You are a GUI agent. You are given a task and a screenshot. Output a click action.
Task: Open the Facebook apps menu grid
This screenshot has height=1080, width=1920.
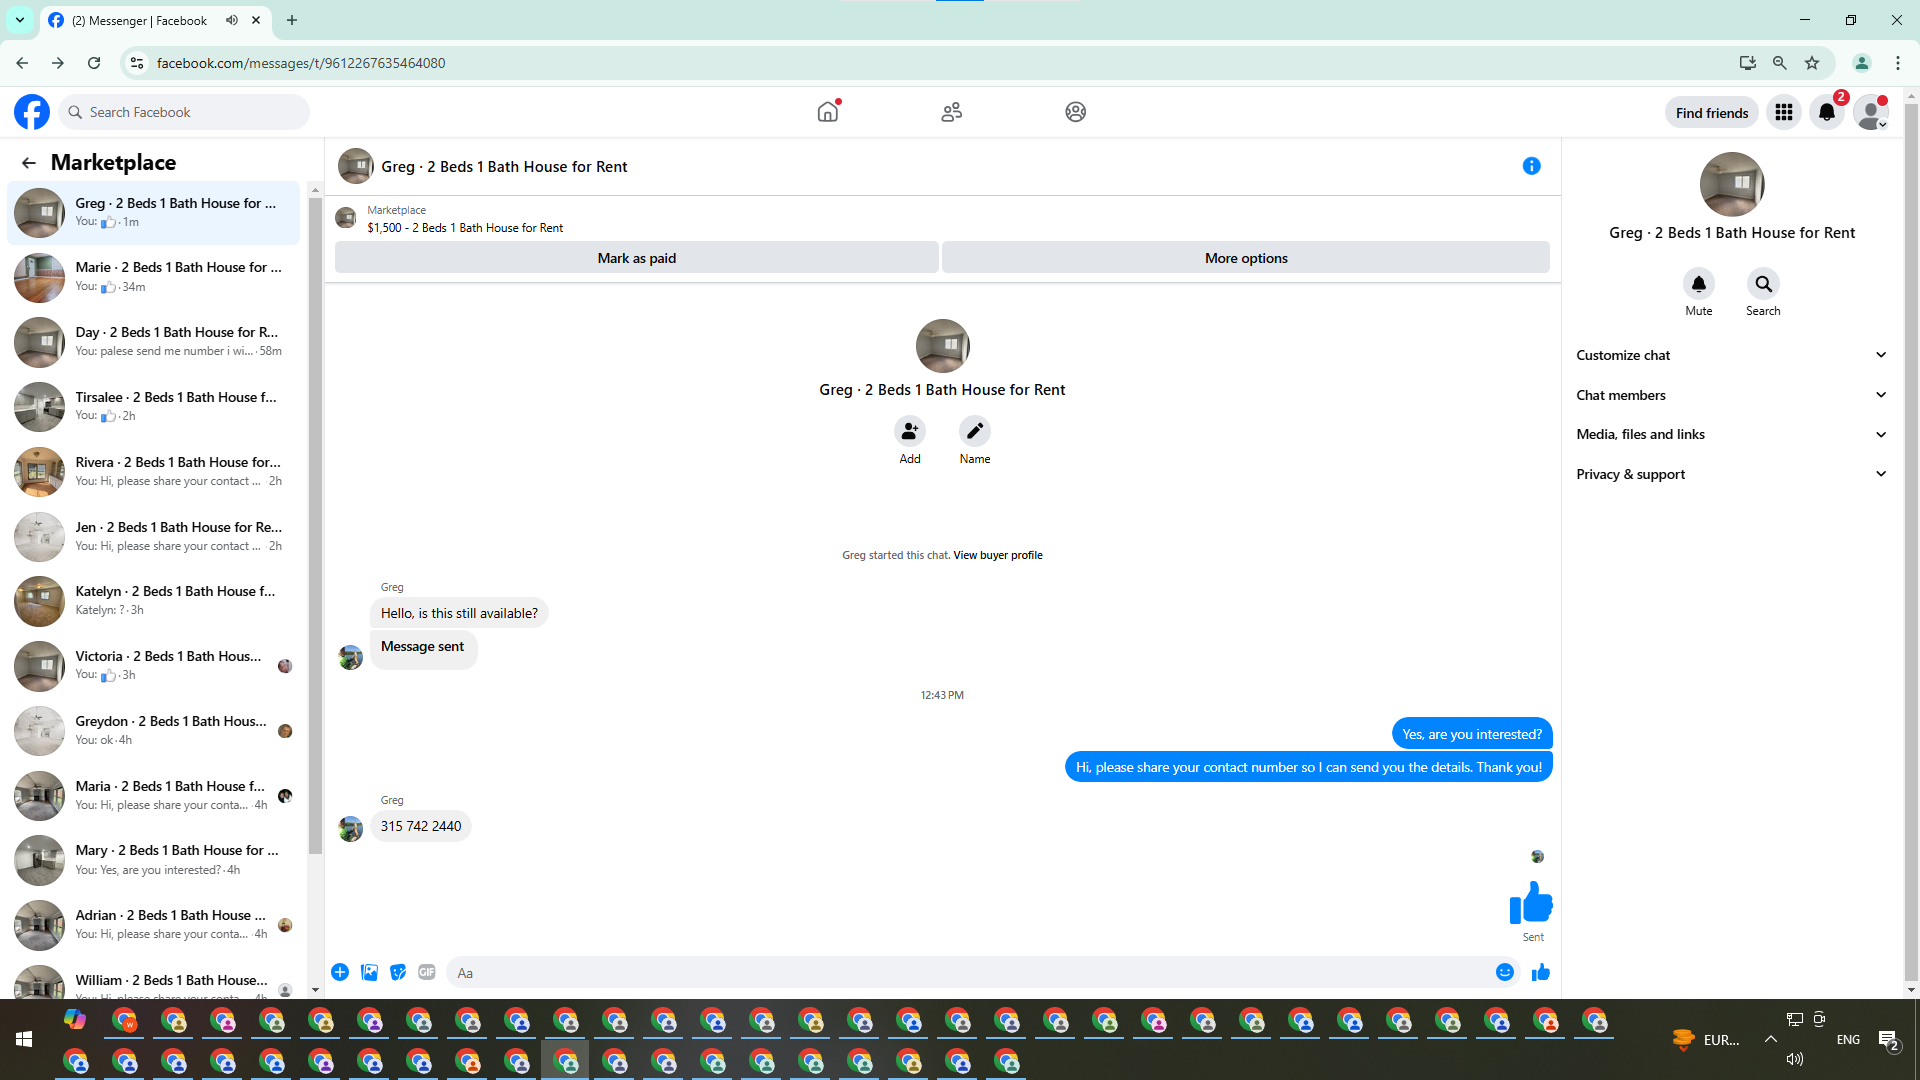[x=1783, y=112]
